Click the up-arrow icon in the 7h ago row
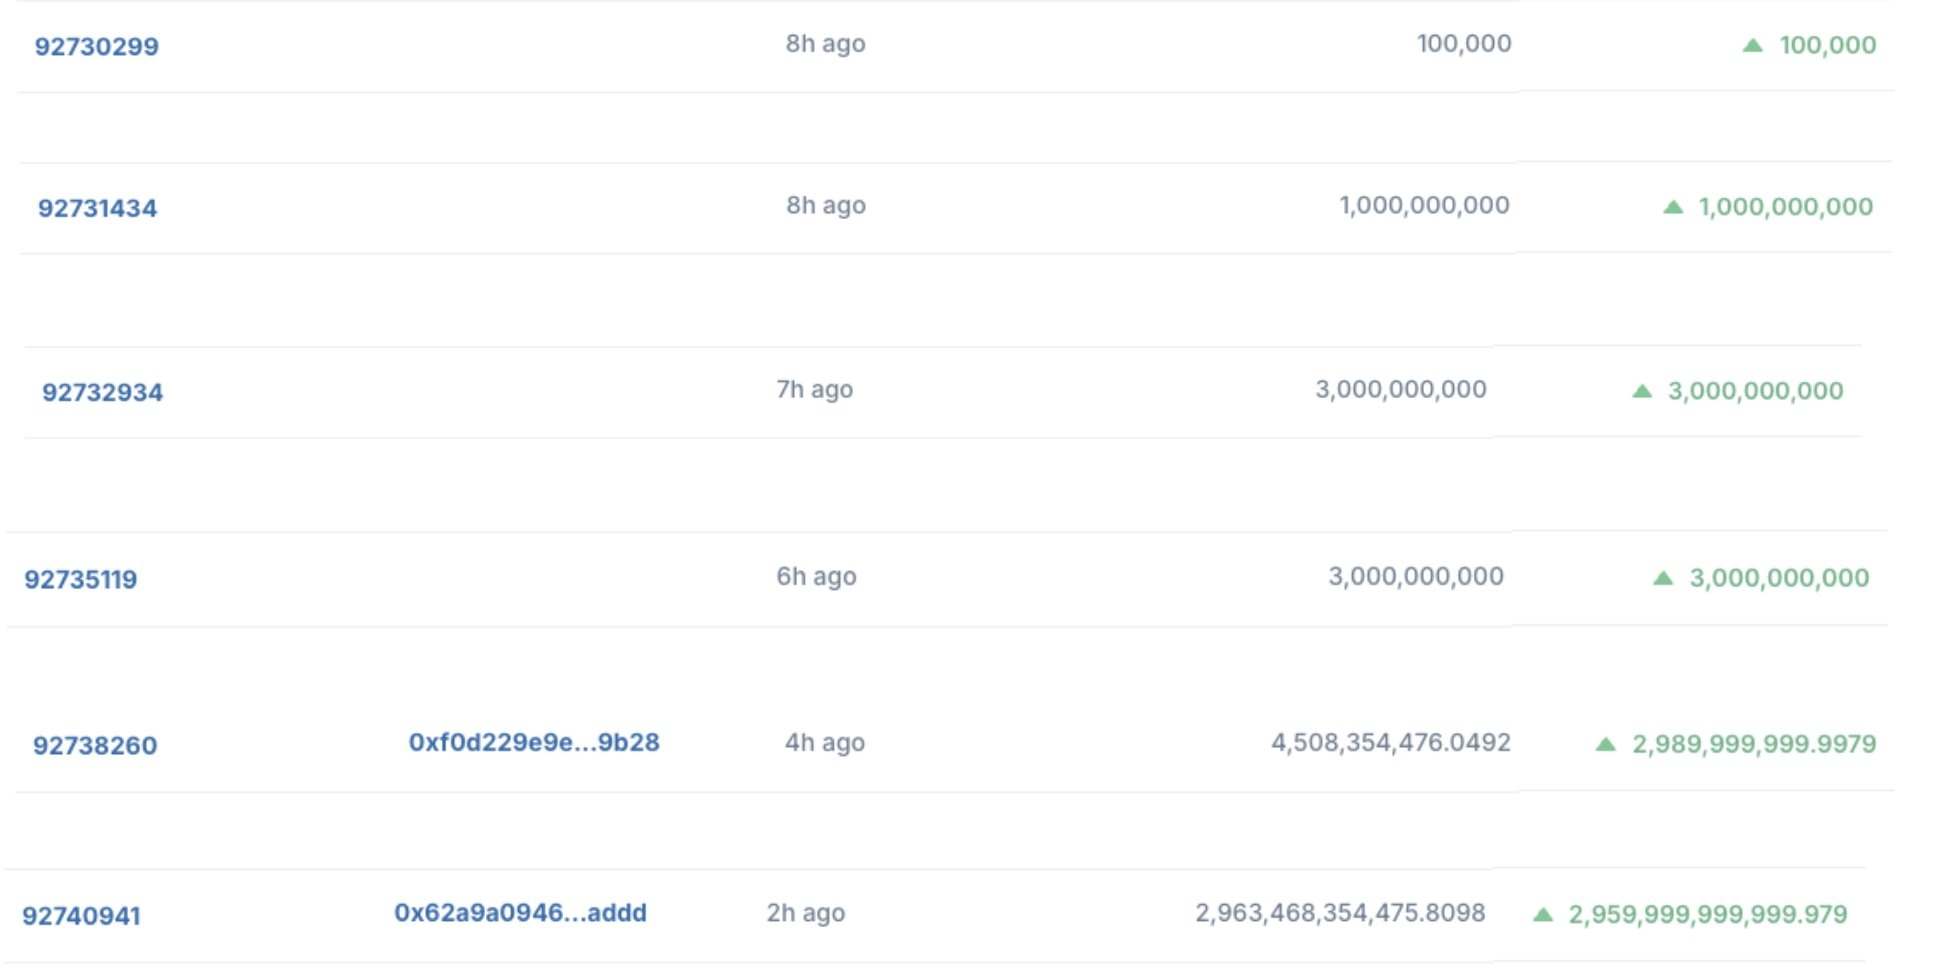 point(1642,391)
